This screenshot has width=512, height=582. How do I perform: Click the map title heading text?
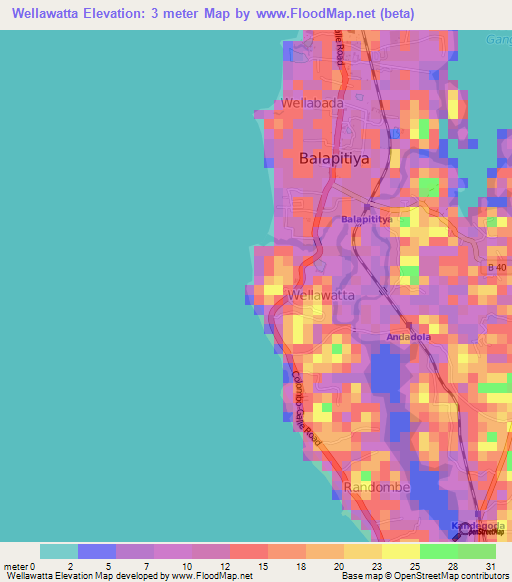213,14
